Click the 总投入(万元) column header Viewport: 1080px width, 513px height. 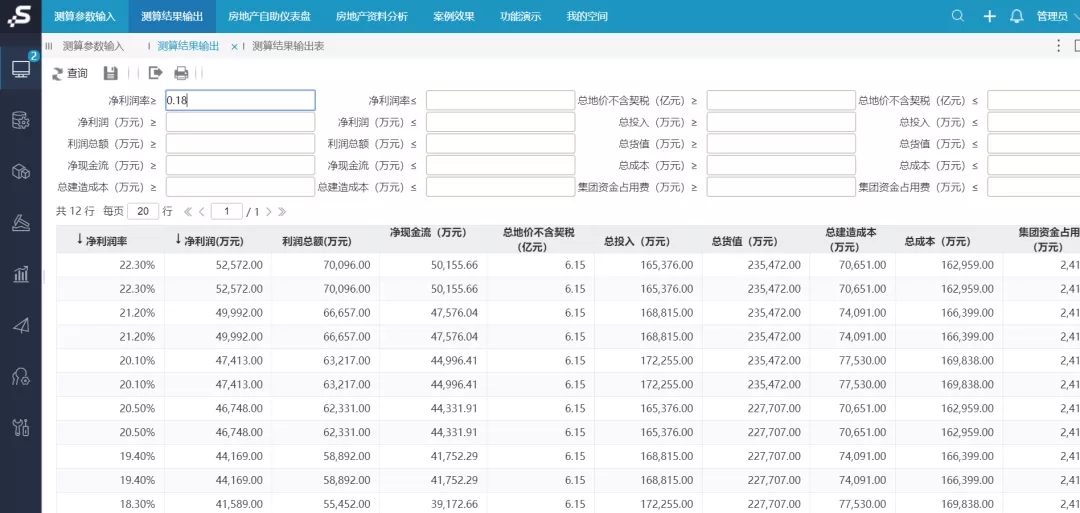point(638,241)
